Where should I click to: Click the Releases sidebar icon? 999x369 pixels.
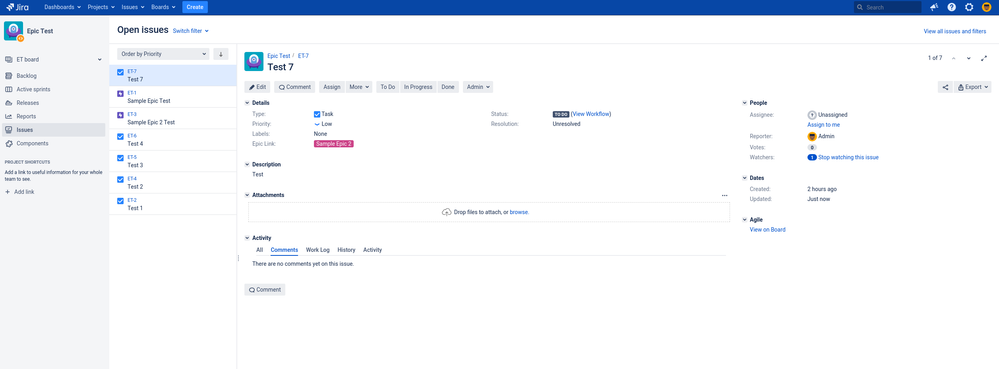click(x=9, y=103)
